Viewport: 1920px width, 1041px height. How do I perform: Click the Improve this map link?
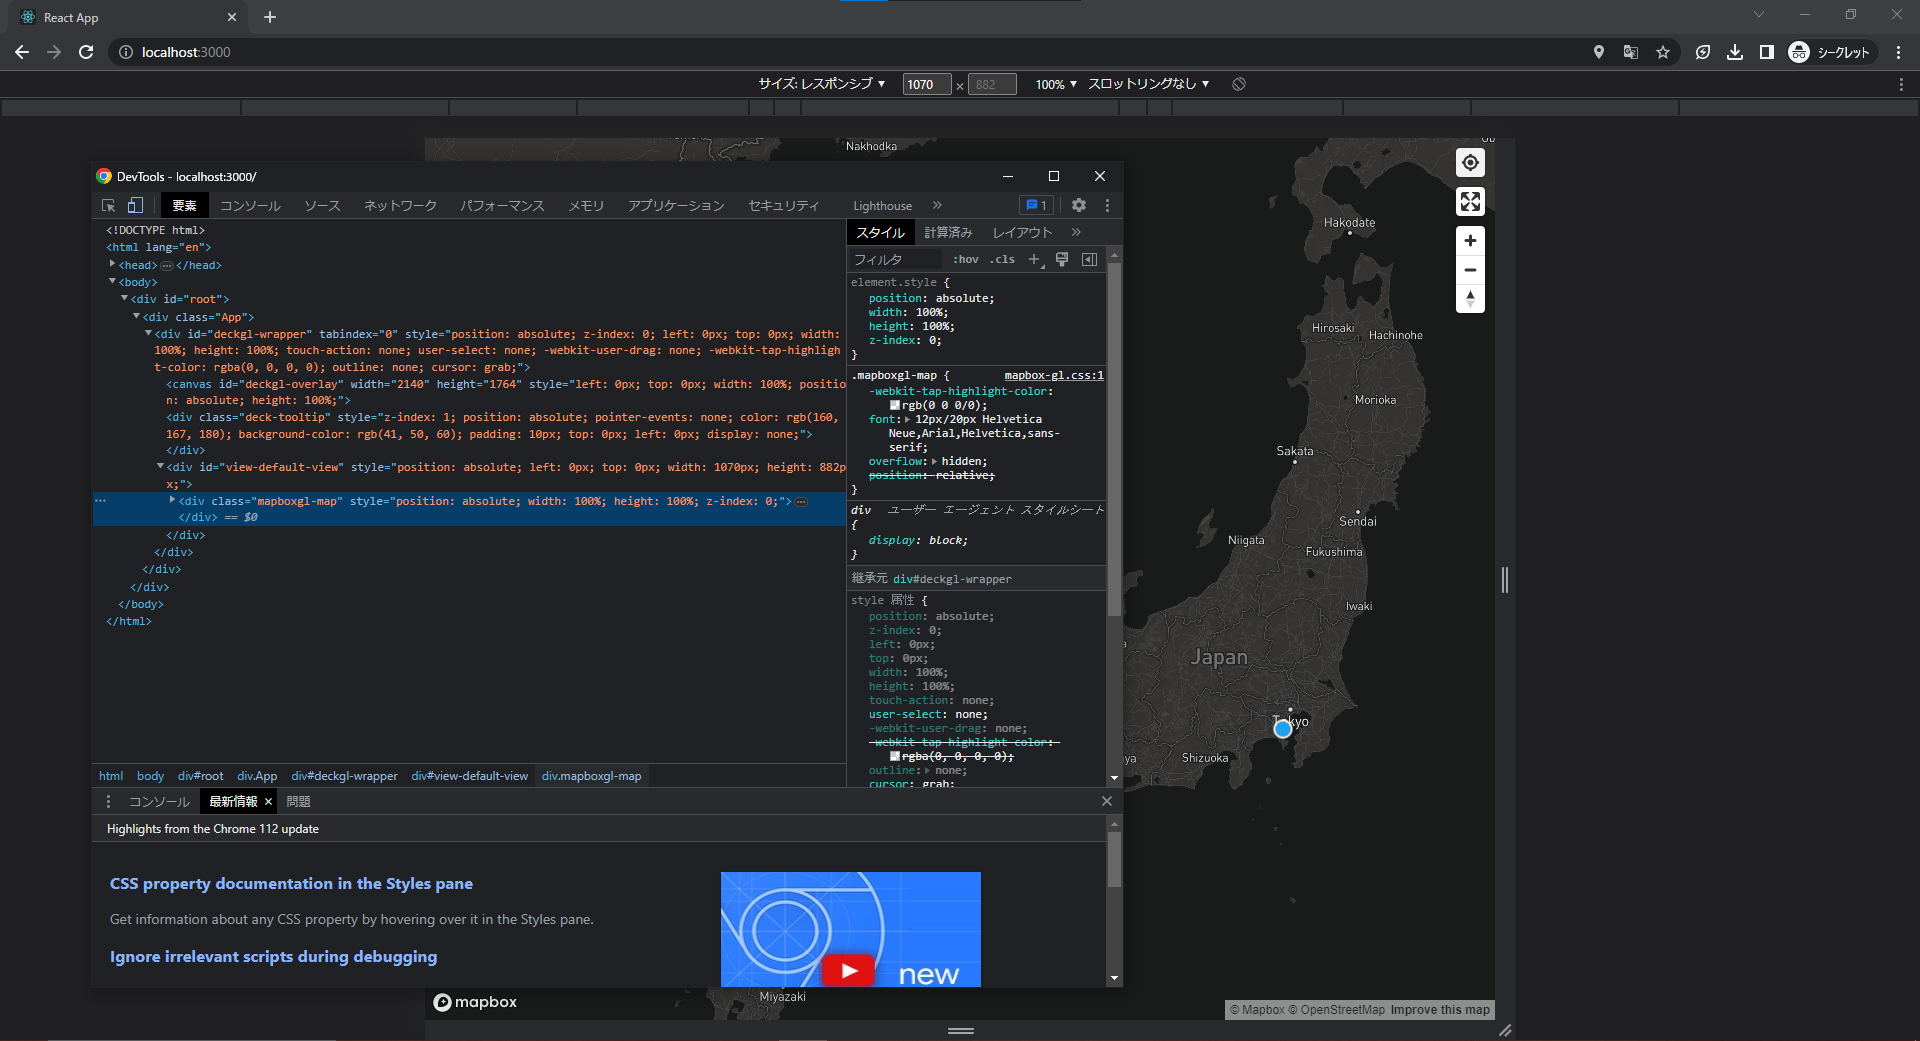pyautogui.click(x=1439, y=1009)
